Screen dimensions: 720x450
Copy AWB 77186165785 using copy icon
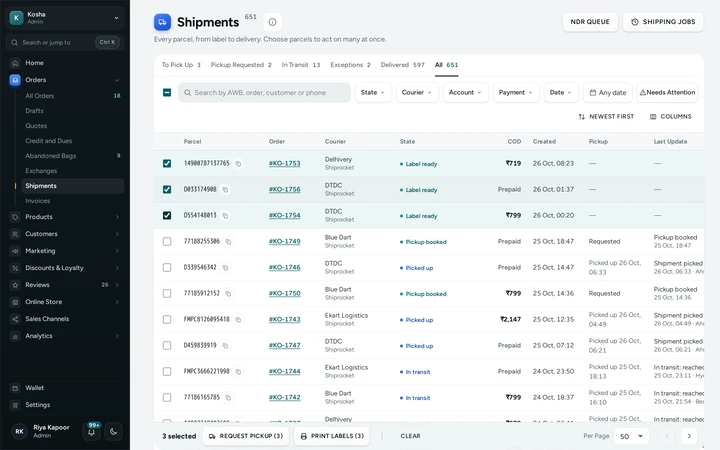tap(228, 398)
